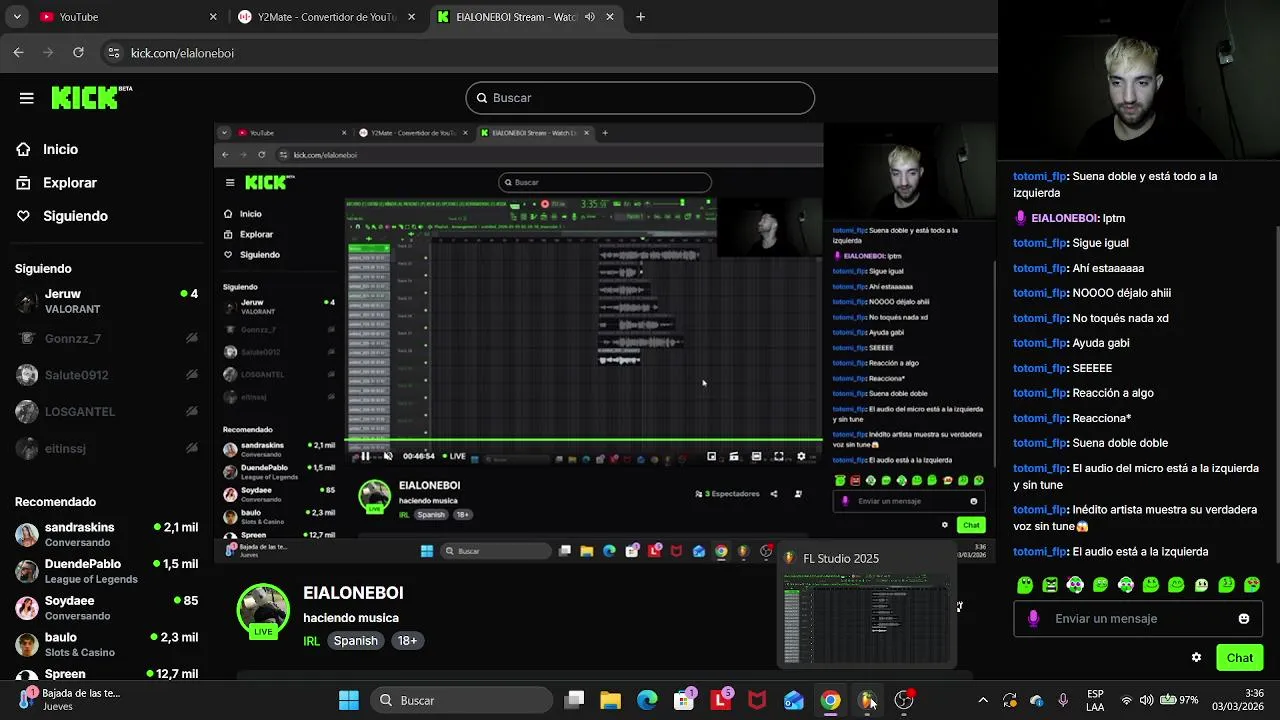This screenshot has width=1280, height=720.
Task: Send the angry green face emote
Action: coord(1050,585)
